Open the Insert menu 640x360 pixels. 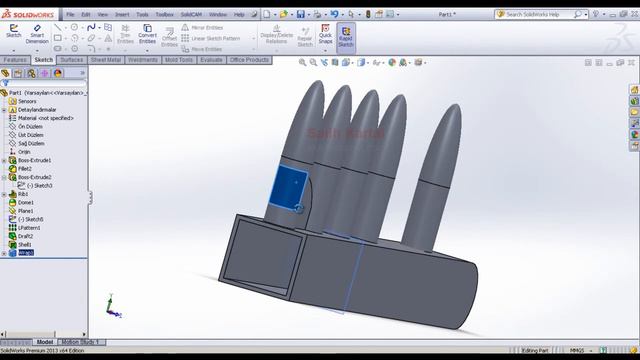122,14
